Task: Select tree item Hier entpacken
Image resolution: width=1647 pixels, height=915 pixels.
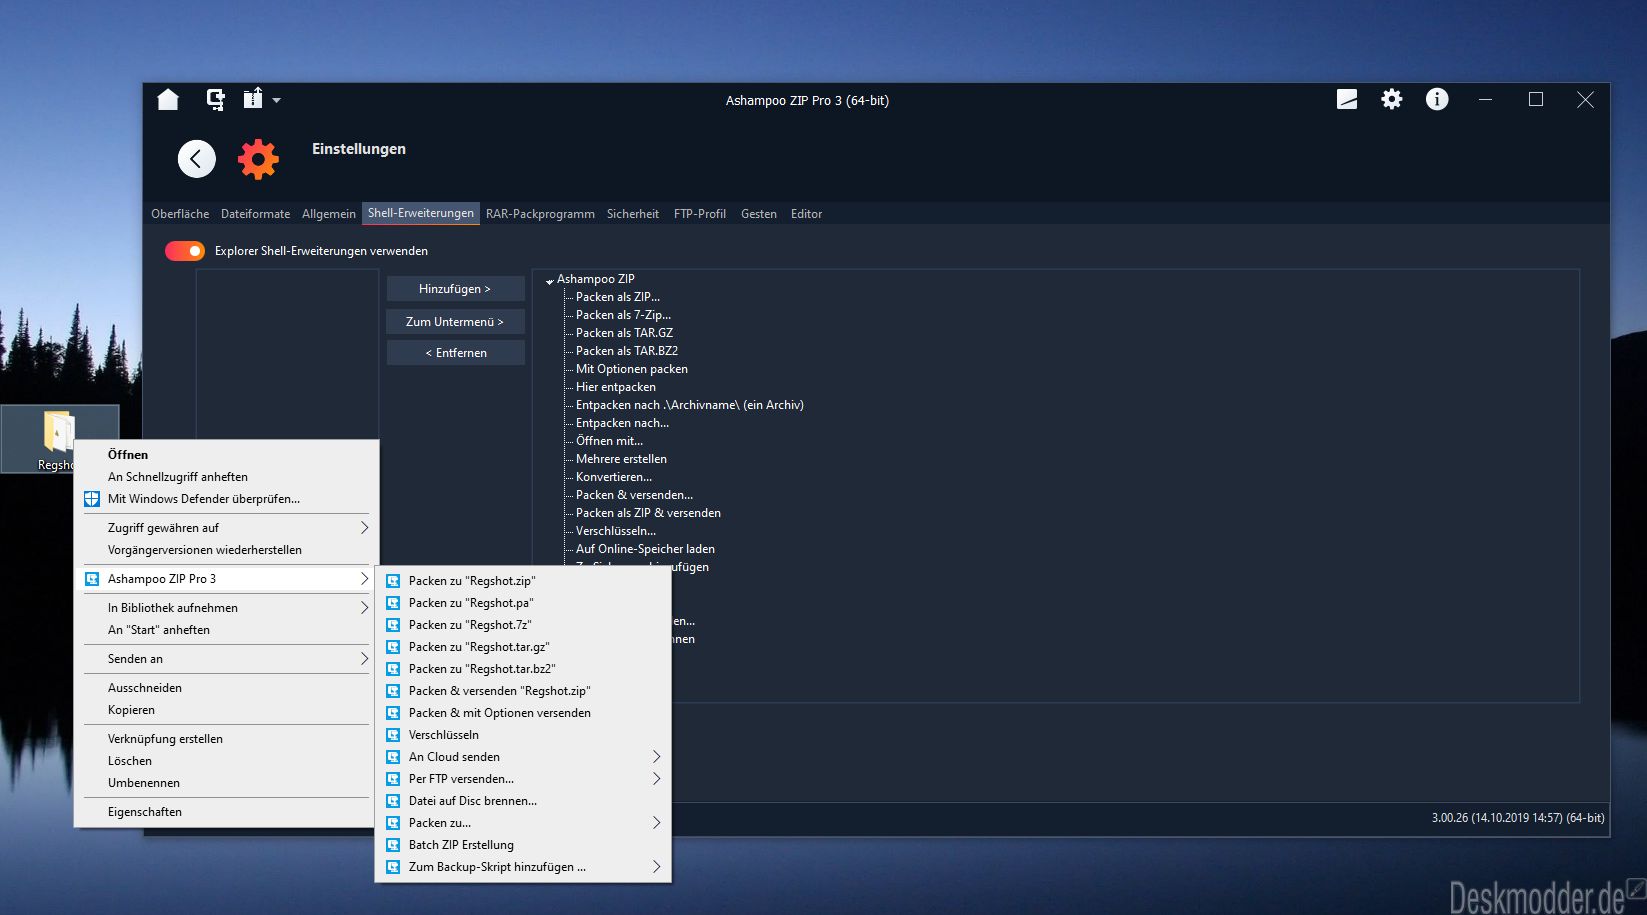Action: [615, 387]
